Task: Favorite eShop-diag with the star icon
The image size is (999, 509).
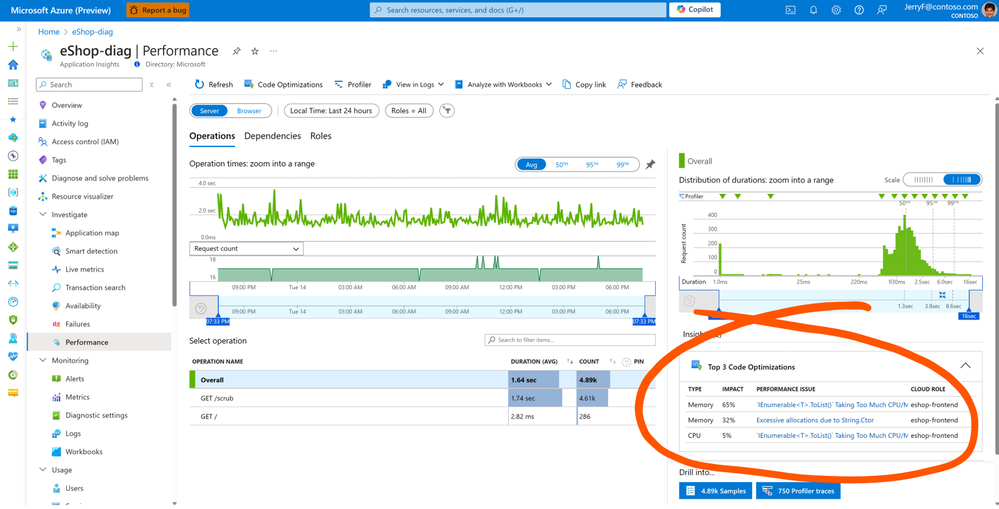Action: [255, 51]
